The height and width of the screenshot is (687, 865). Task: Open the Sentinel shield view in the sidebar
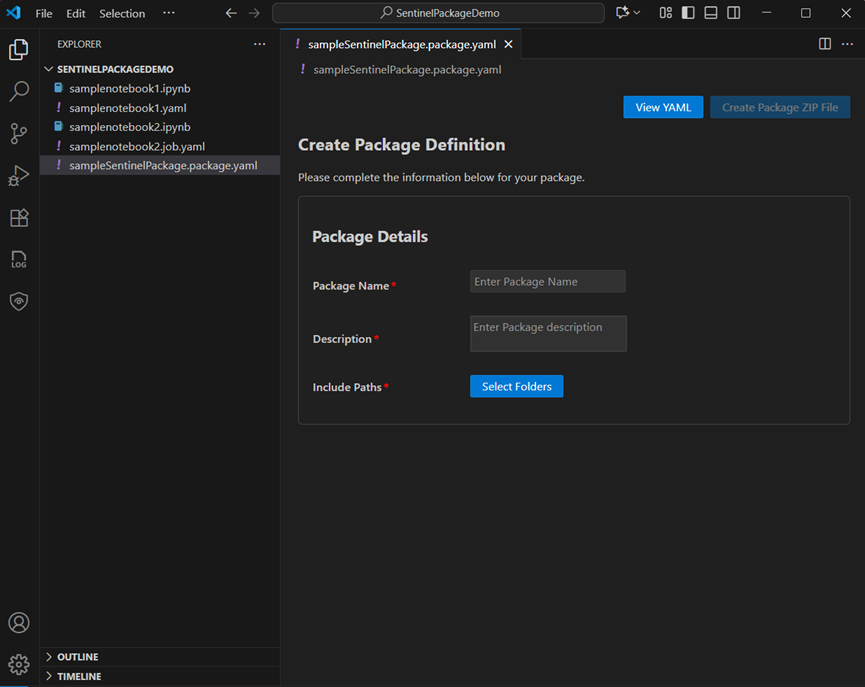[18, 301]
